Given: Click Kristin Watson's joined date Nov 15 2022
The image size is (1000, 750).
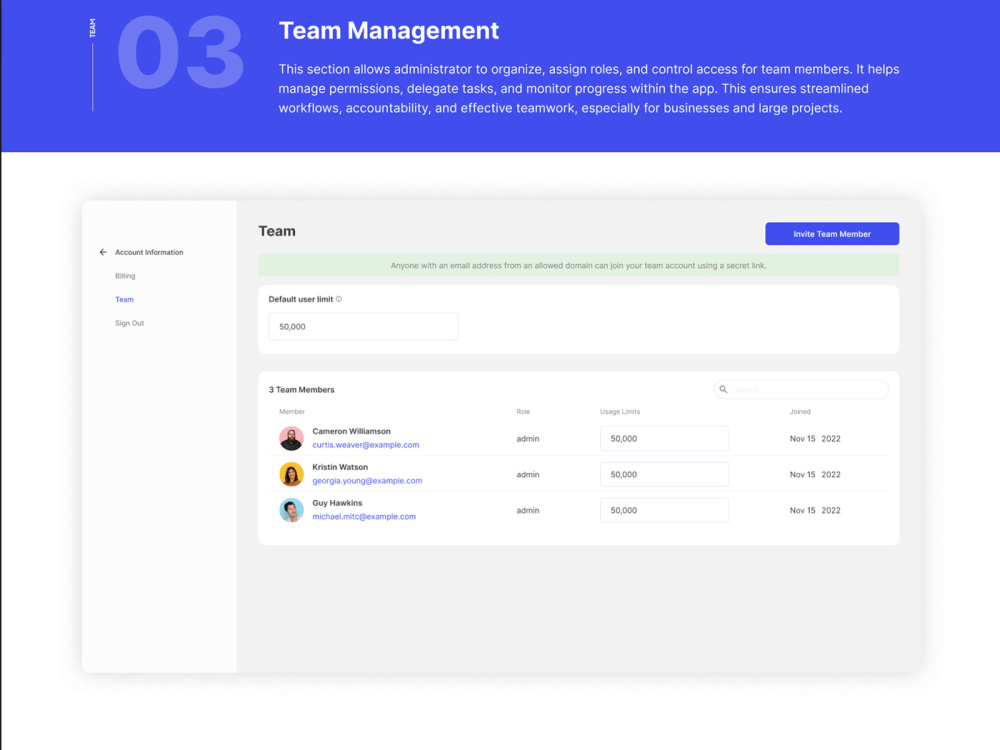Looking at the screenshot, I should coord(815,474).
